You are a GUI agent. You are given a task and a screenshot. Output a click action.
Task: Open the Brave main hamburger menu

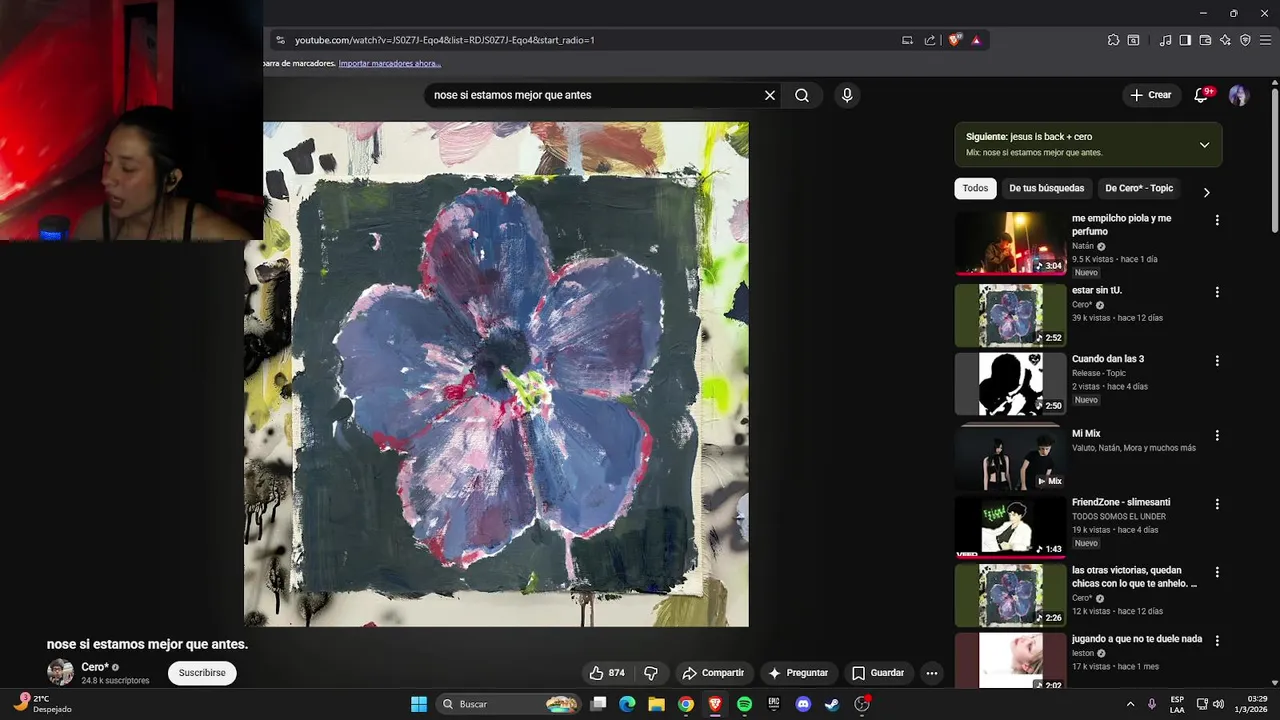[x=1265, y=40]
